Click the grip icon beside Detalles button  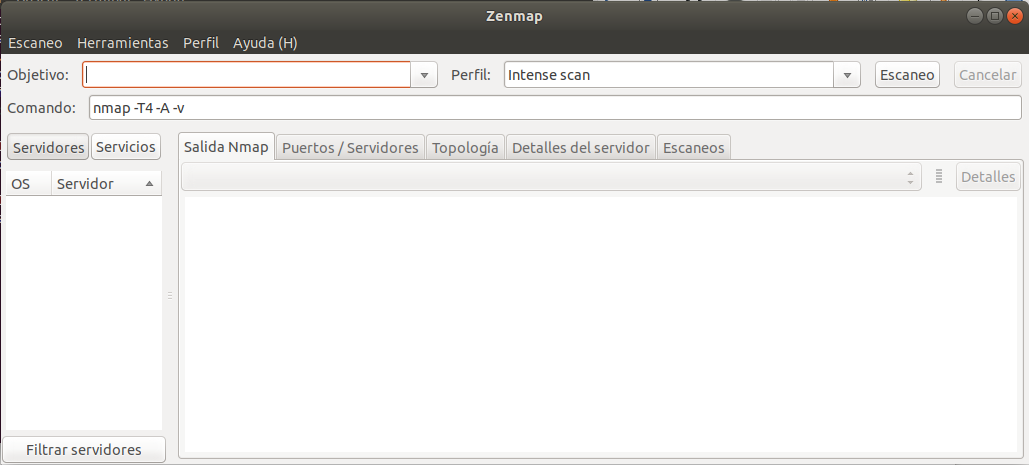click(x=939, y=177)
